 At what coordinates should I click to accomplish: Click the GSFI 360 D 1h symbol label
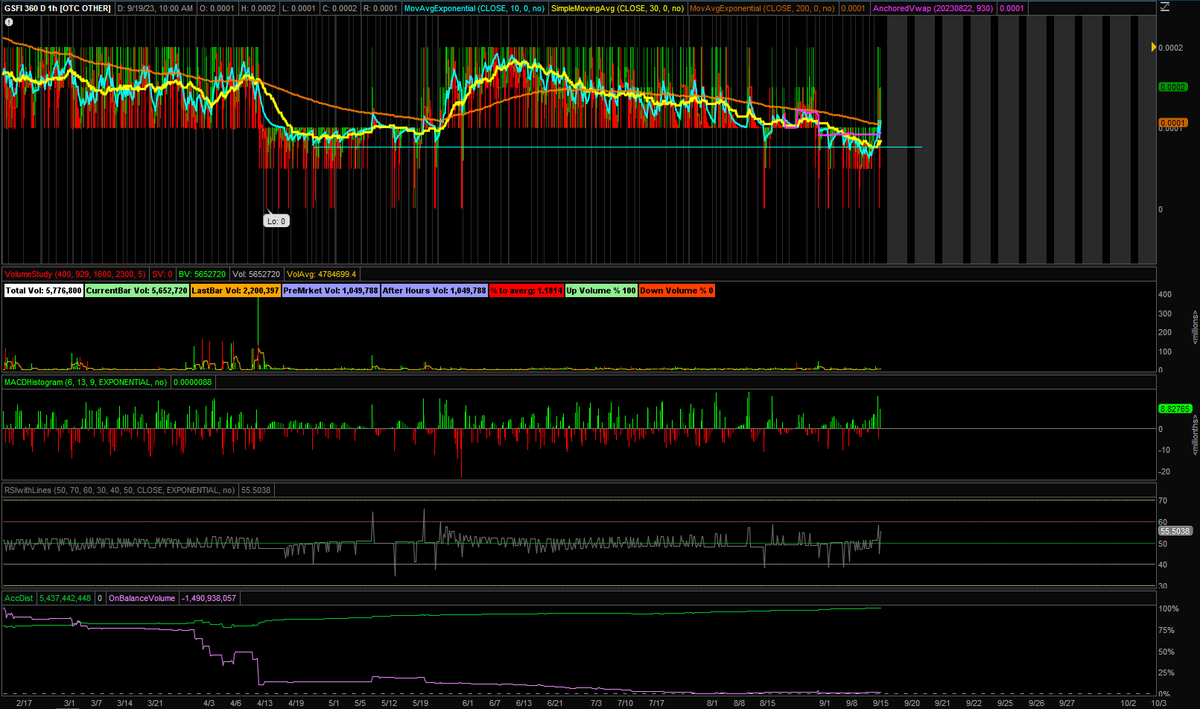57,8
